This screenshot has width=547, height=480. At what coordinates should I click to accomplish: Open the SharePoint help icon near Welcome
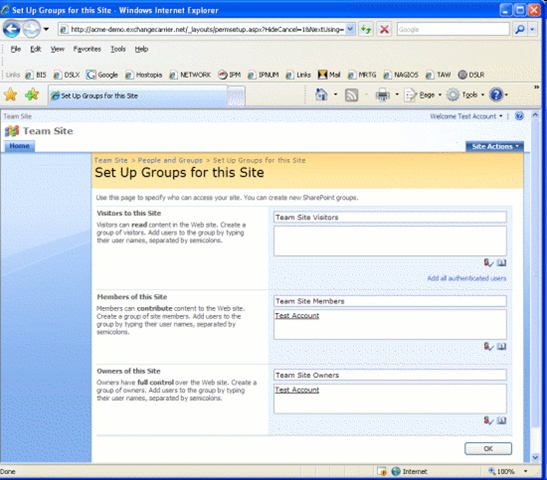click(519, 116)
